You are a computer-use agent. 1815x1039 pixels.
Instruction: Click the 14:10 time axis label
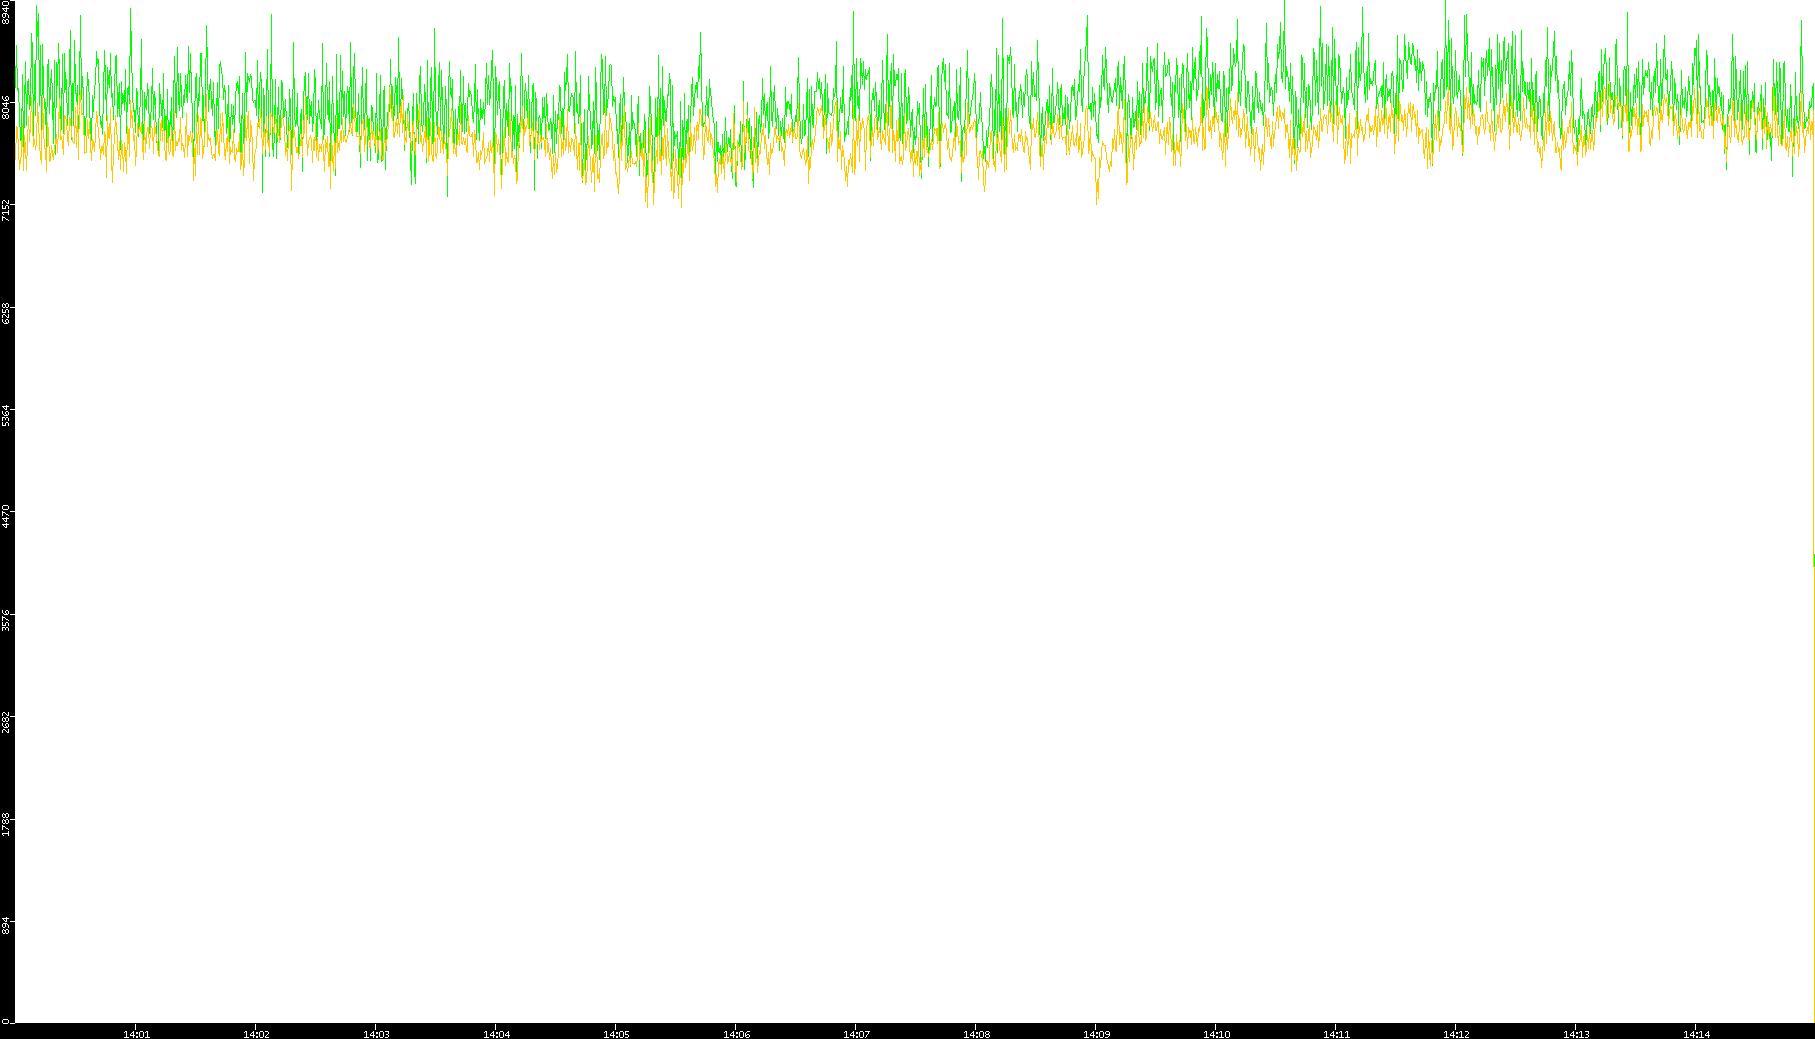coord(1216,1034)
